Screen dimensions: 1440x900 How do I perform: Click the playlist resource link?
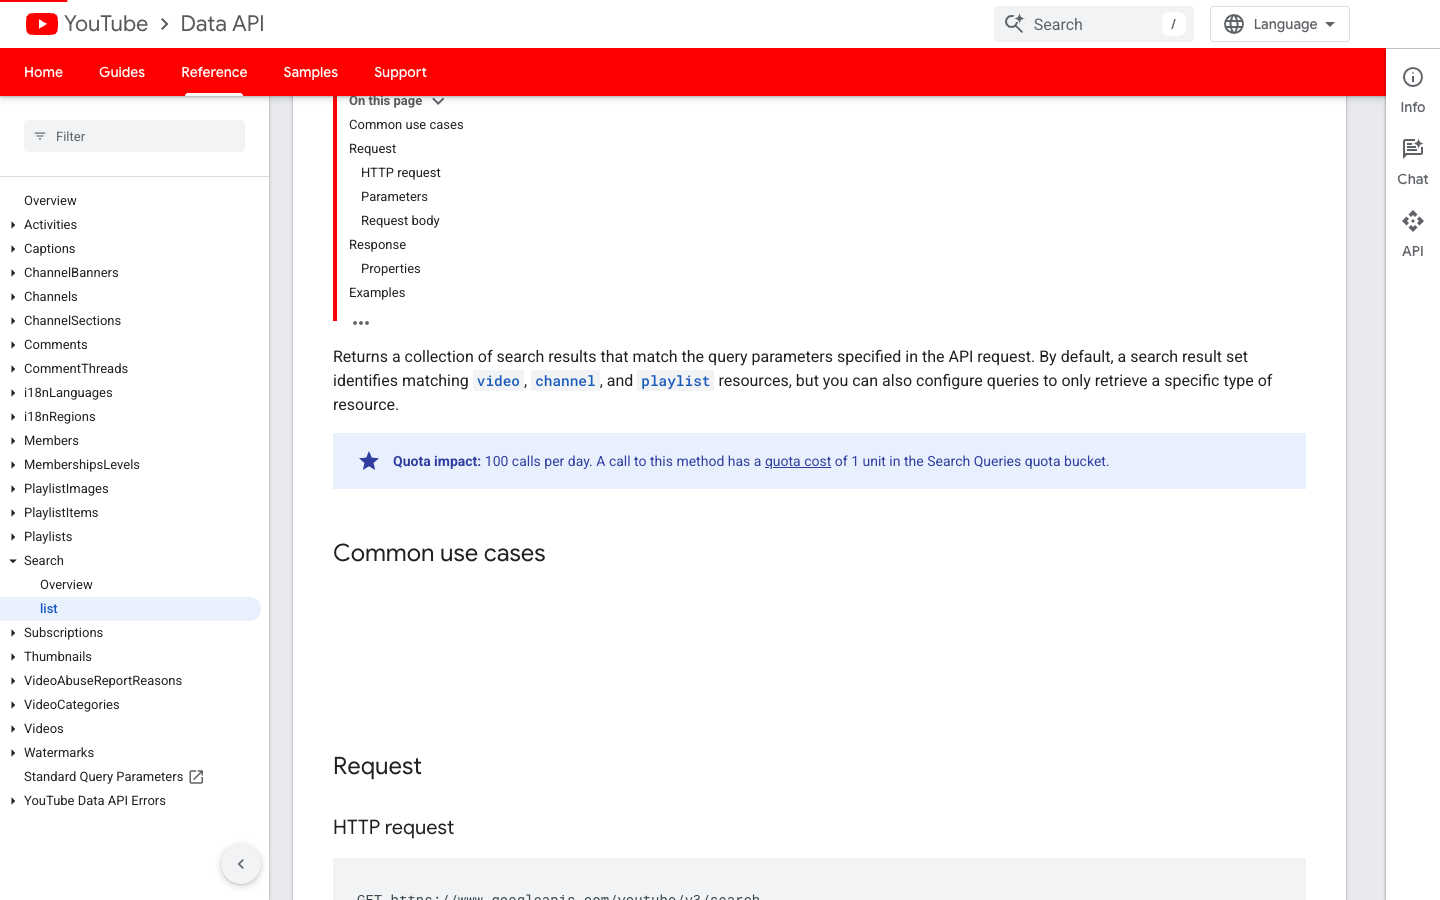coord(675,381)
